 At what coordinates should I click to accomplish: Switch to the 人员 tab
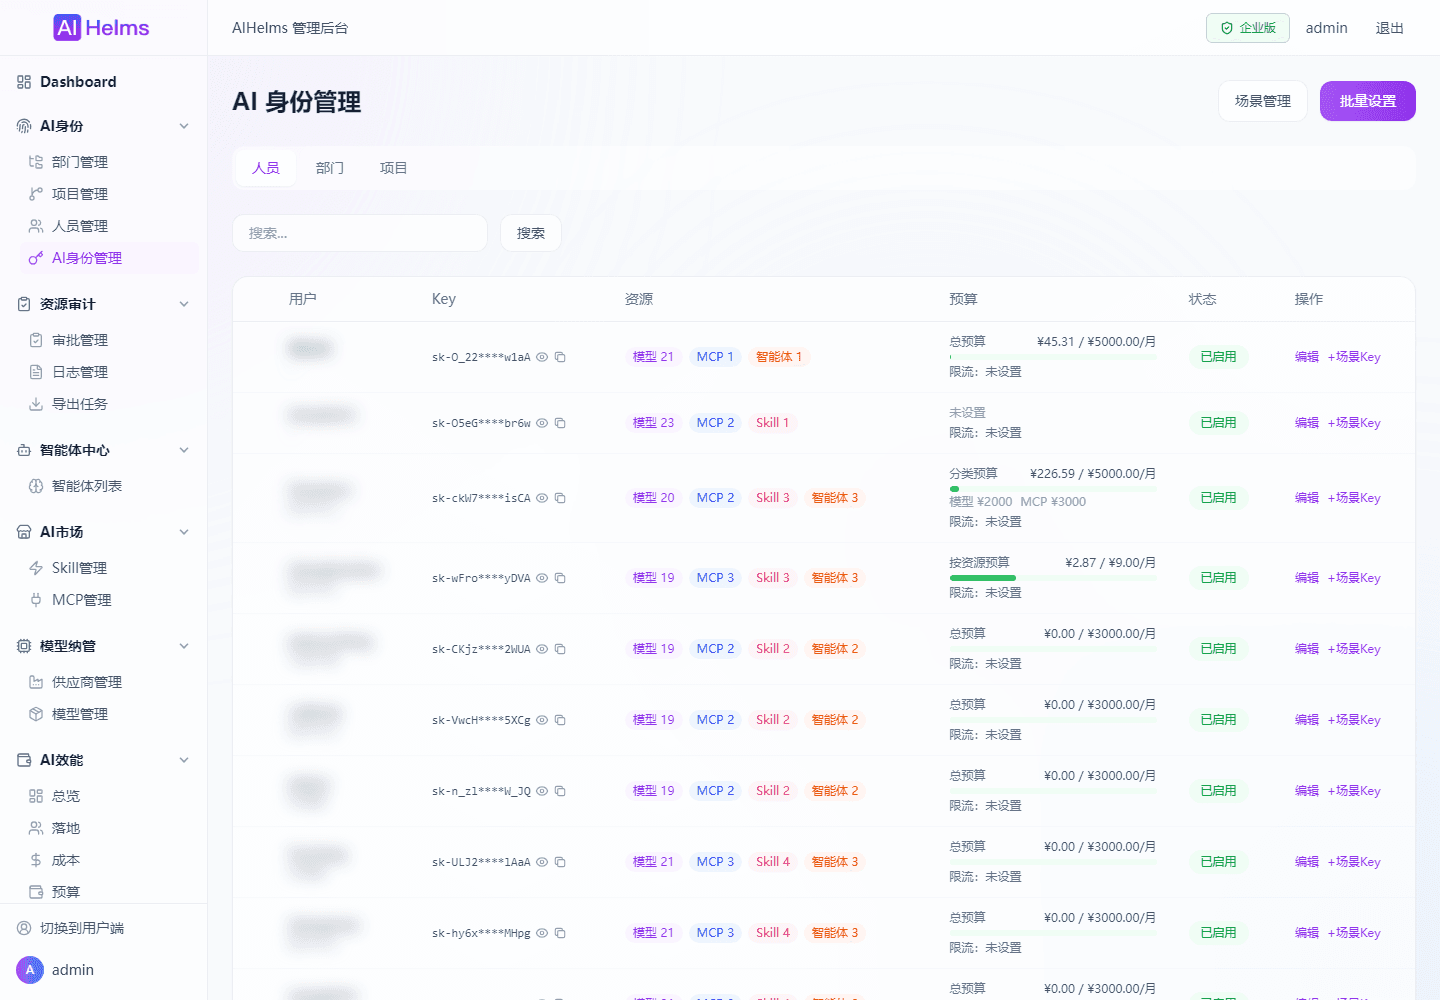[x=266, y=168]
